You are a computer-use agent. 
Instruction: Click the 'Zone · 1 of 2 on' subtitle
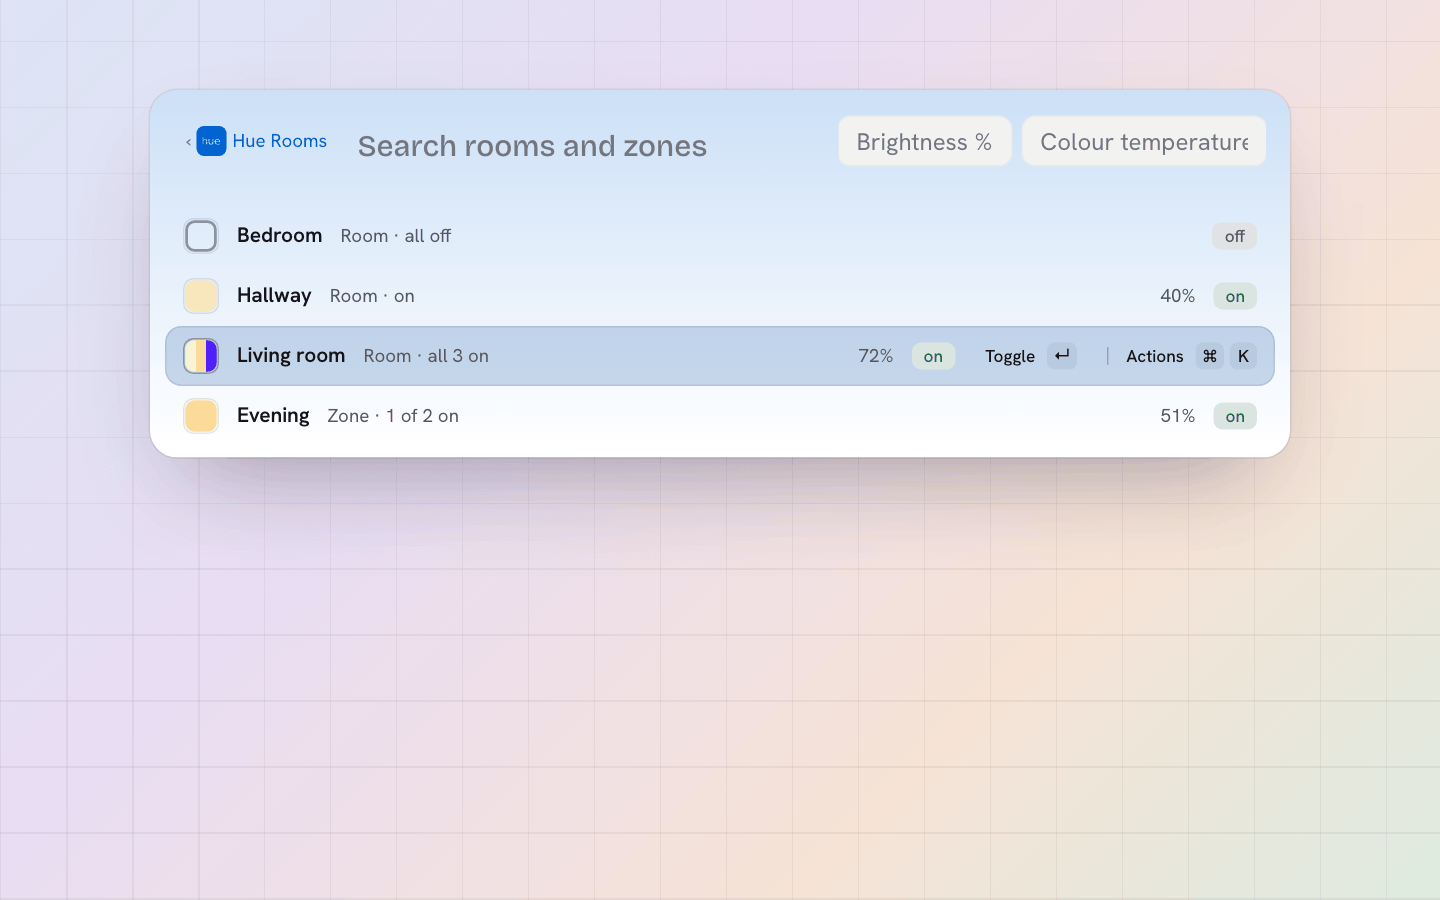(x=393, y=416)
